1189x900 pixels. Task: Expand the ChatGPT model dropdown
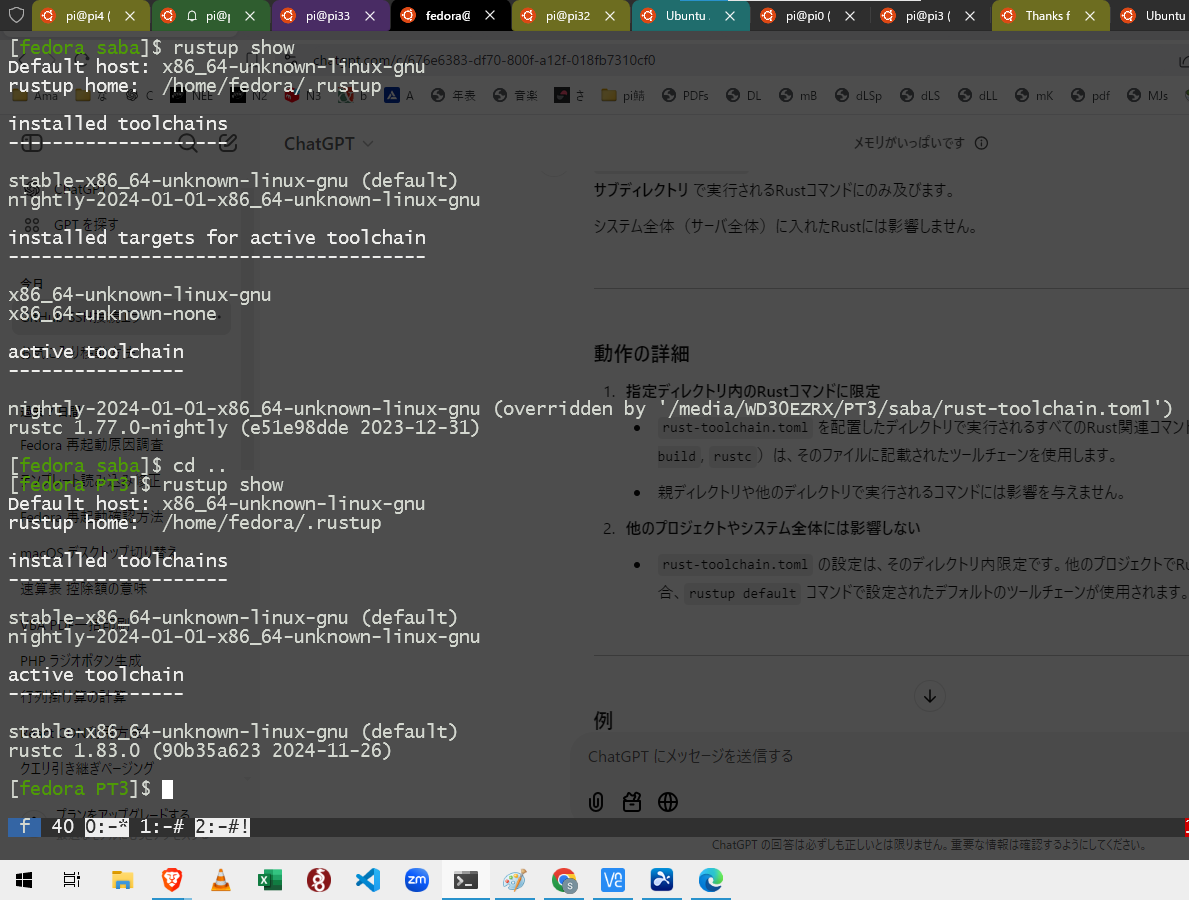(328, 143)
